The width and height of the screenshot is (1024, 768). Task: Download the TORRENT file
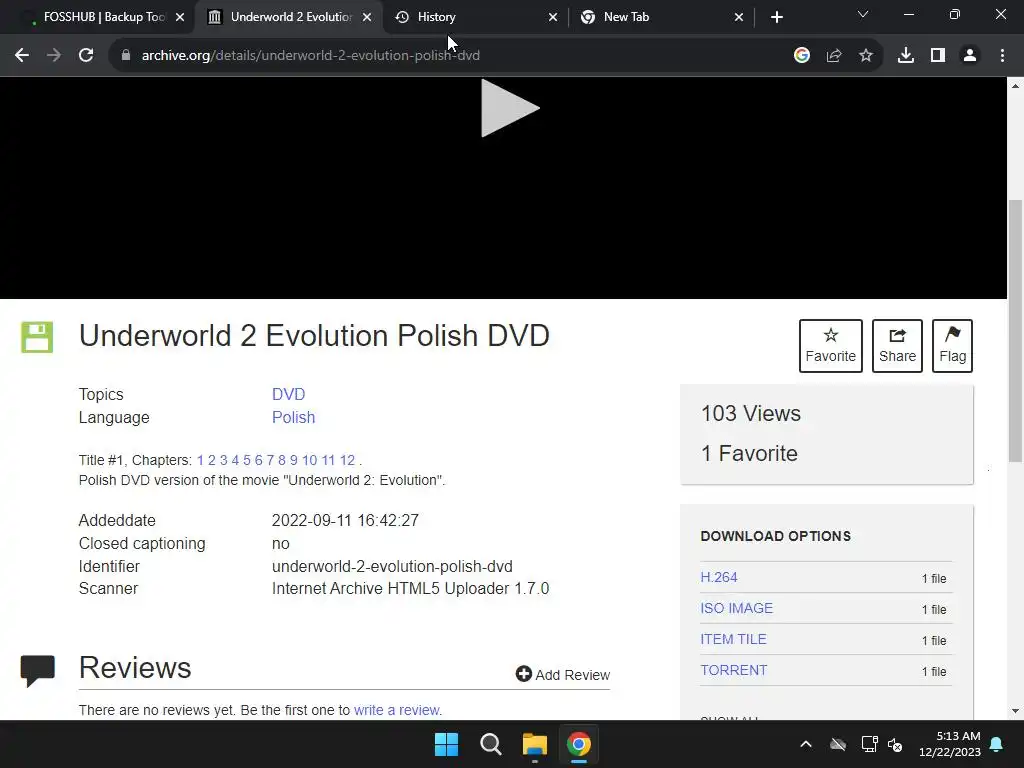pos(733,671)
